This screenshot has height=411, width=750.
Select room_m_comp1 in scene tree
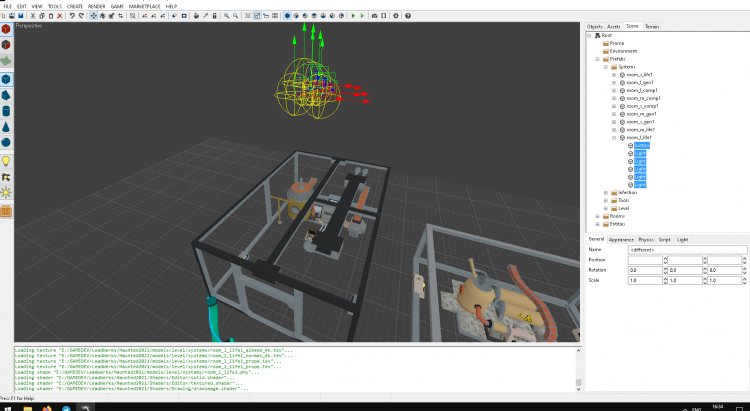click(x=642, y=98)
